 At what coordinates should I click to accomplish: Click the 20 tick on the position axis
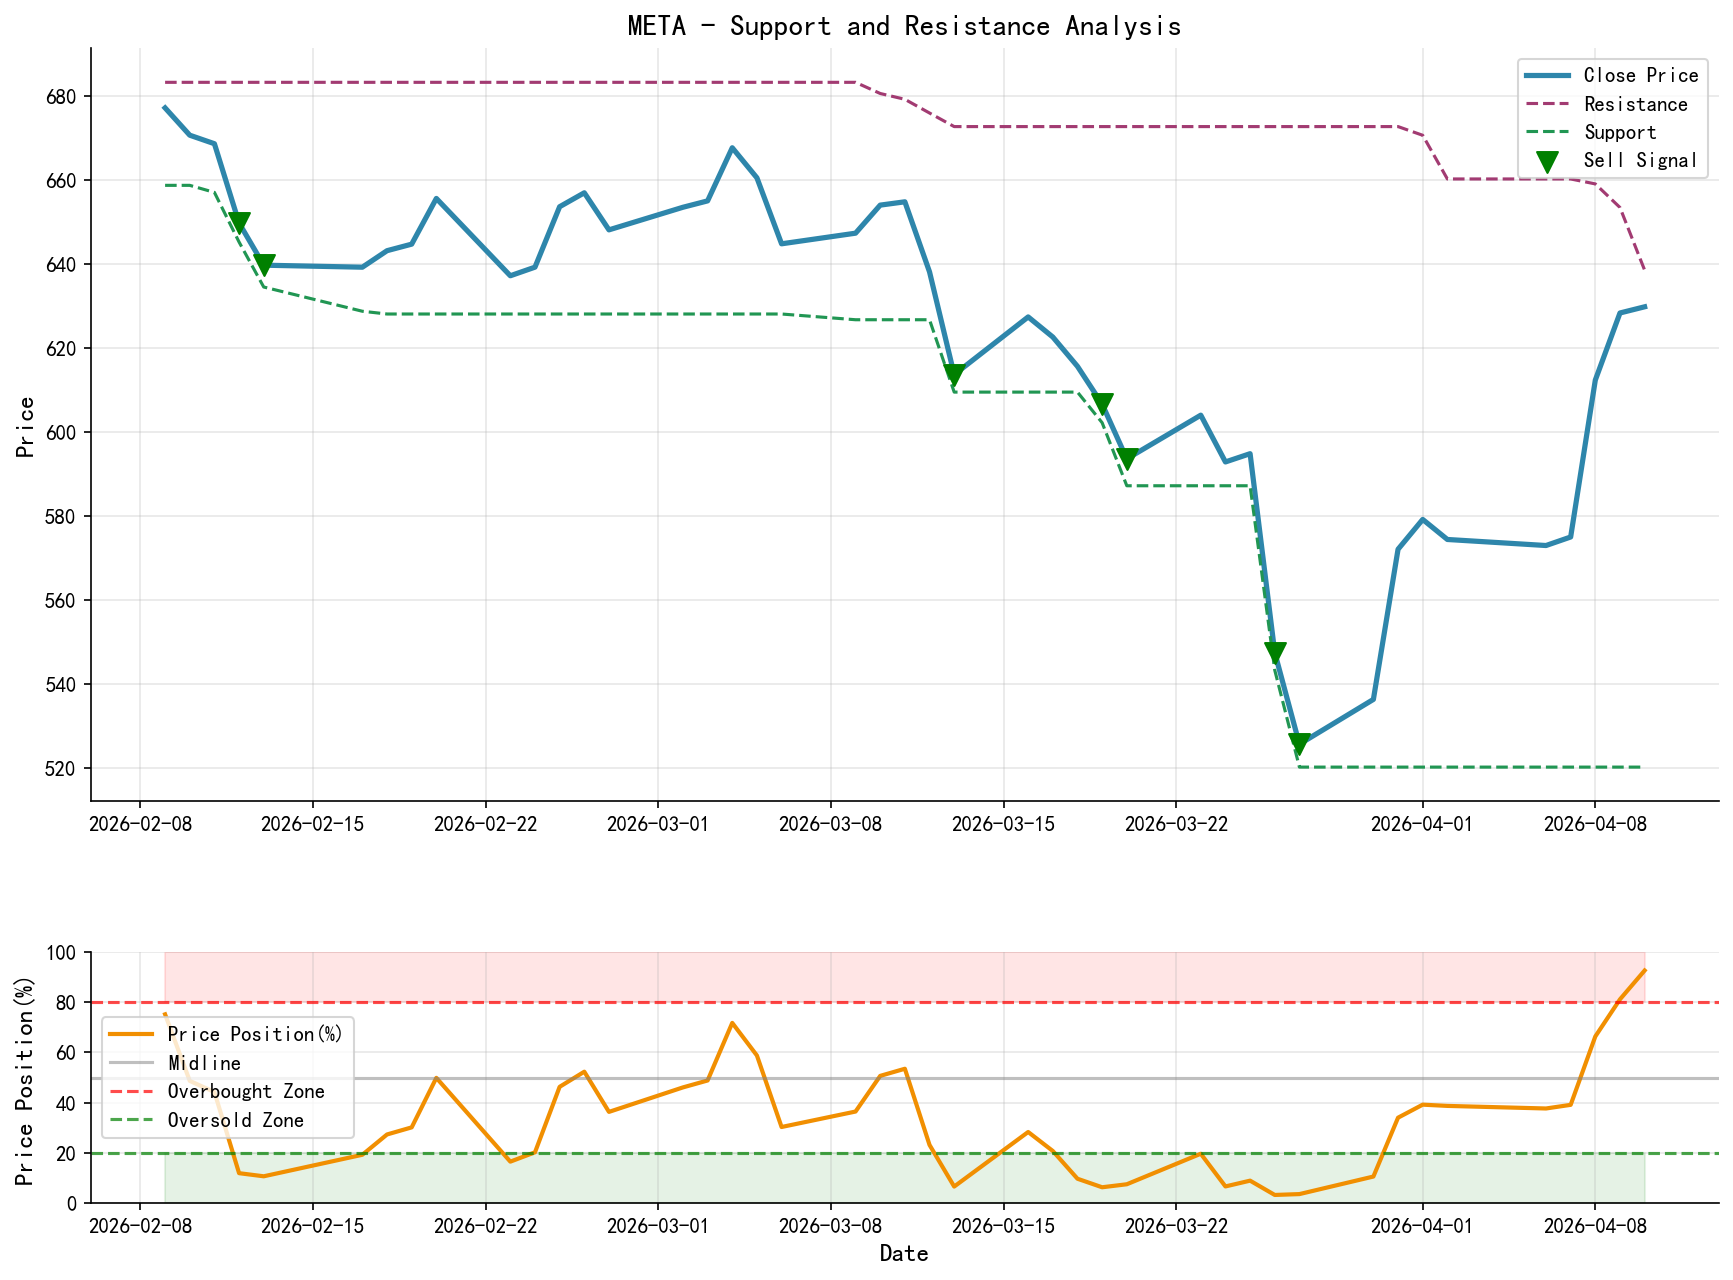click(67, 1154)
